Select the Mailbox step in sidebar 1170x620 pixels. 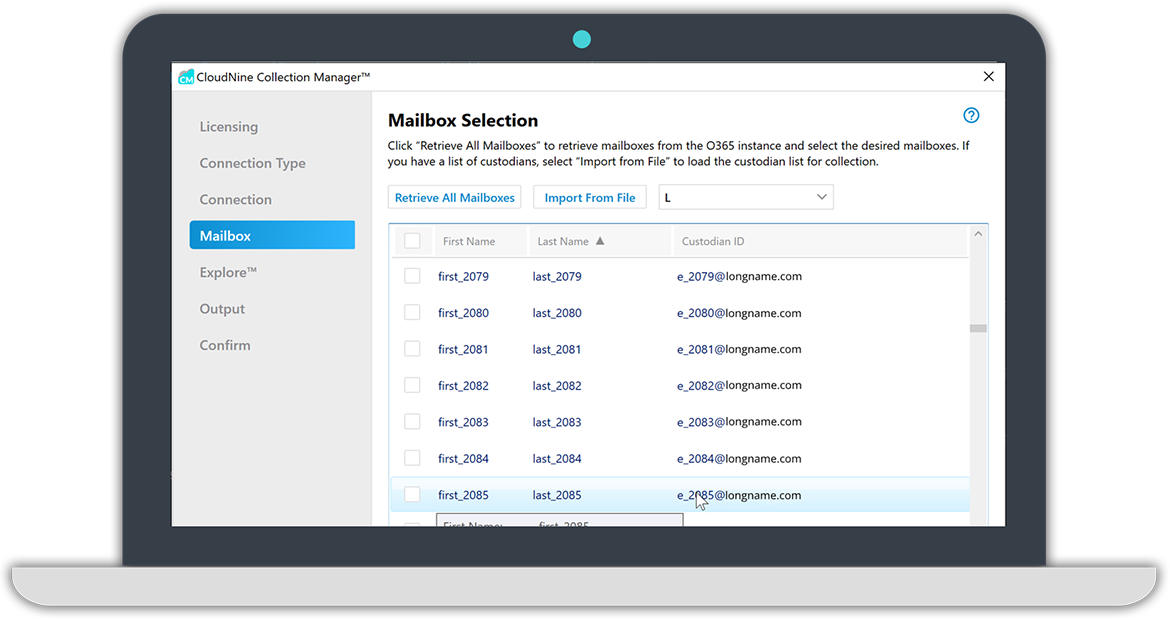click(272, 235)
